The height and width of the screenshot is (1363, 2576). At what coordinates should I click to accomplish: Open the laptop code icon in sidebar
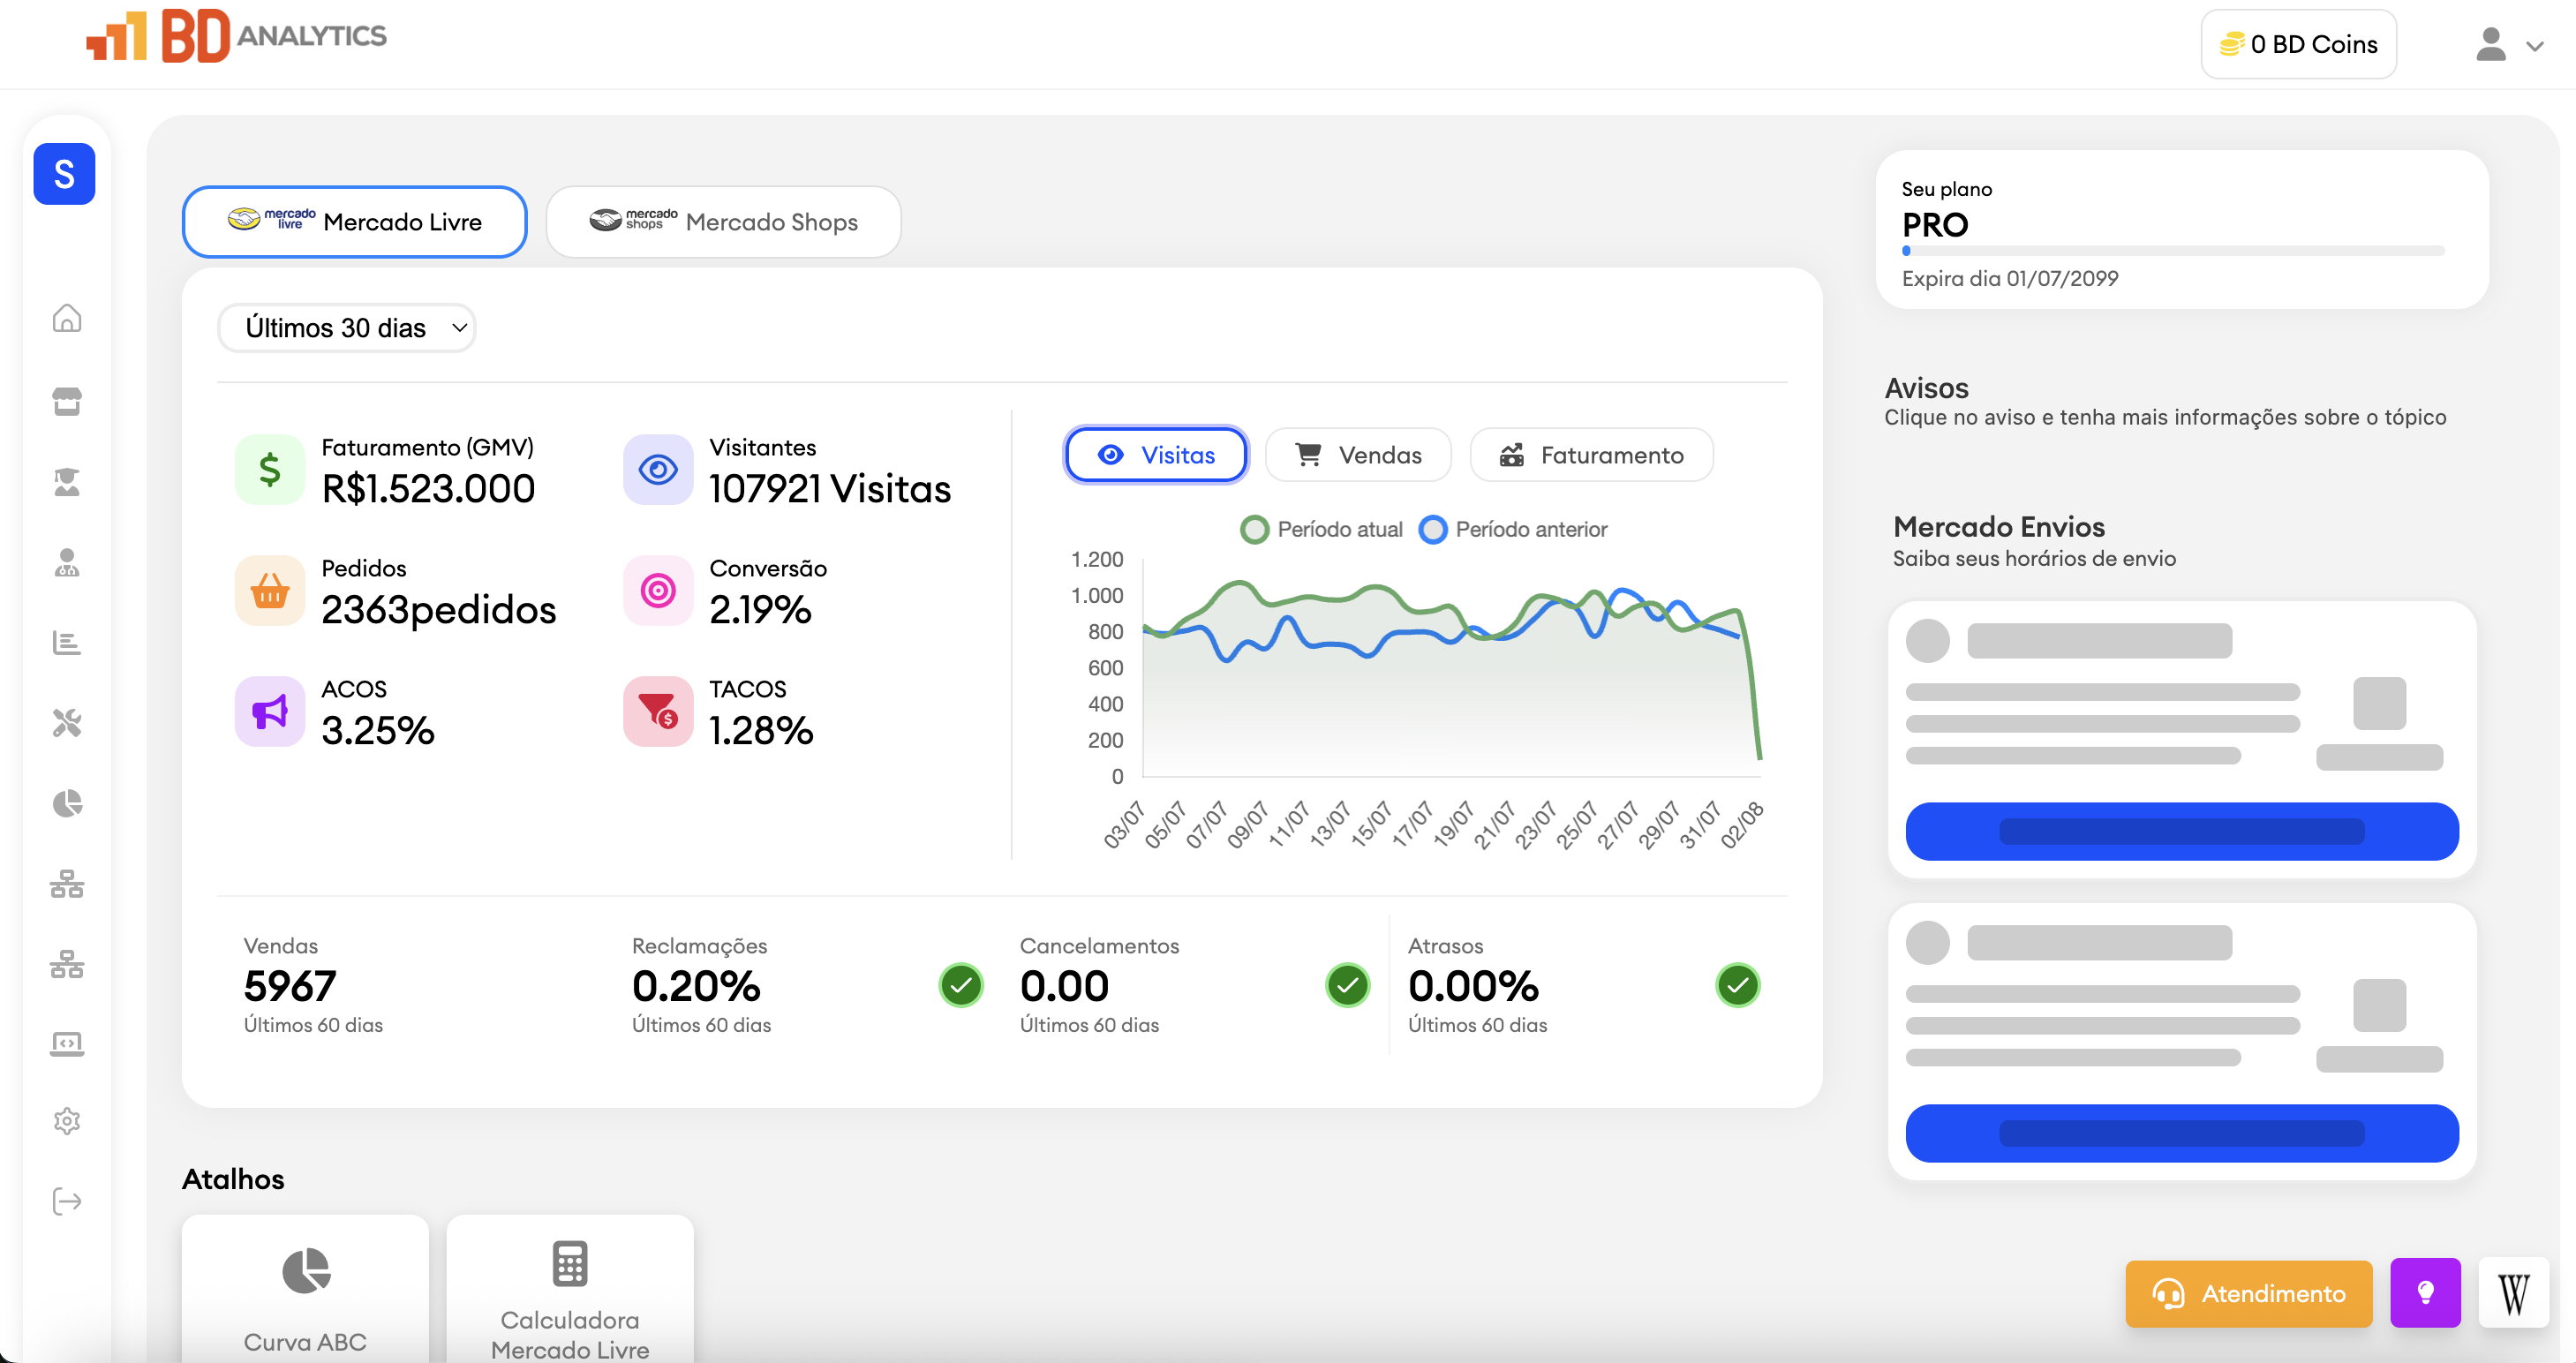67,1043
